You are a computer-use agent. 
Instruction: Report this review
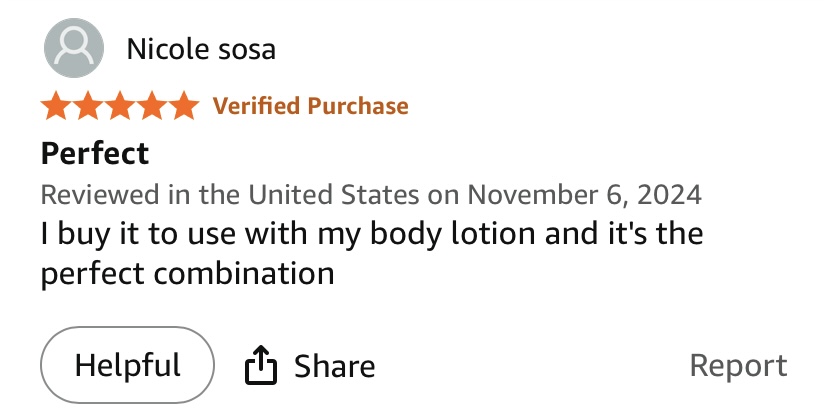point(738,366)
